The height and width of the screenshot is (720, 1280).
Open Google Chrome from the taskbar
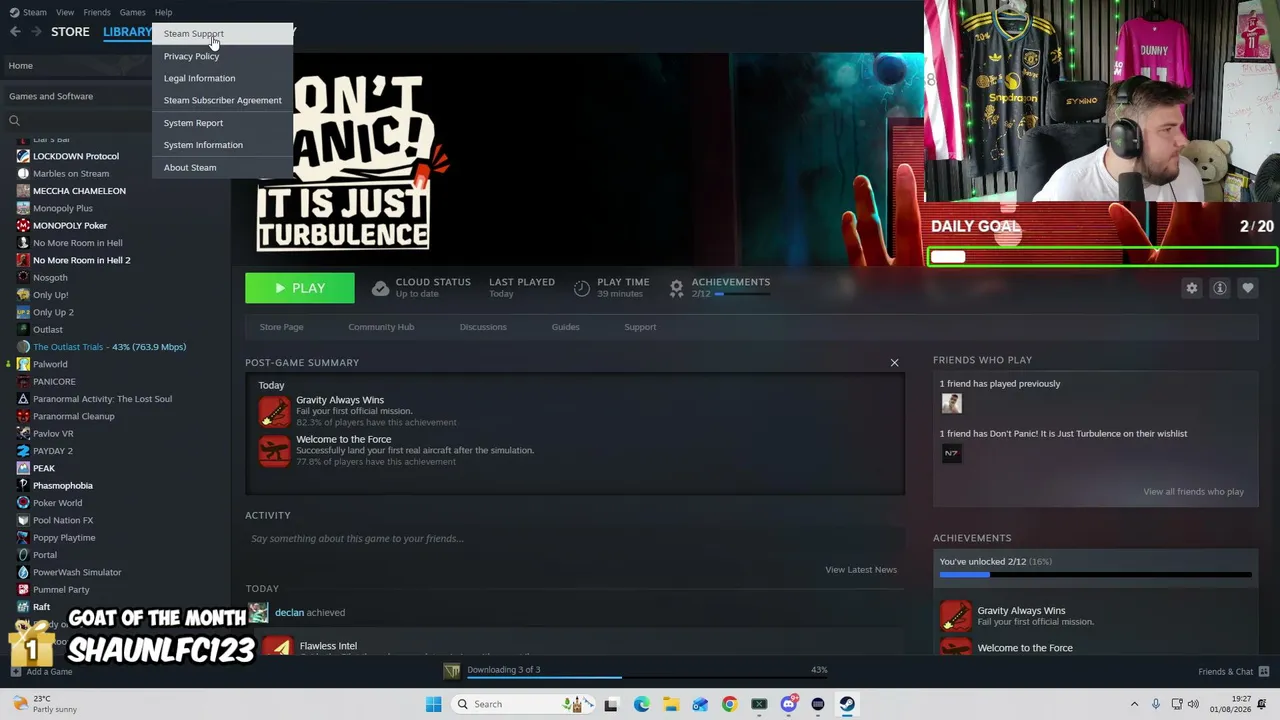pos(730,704)
